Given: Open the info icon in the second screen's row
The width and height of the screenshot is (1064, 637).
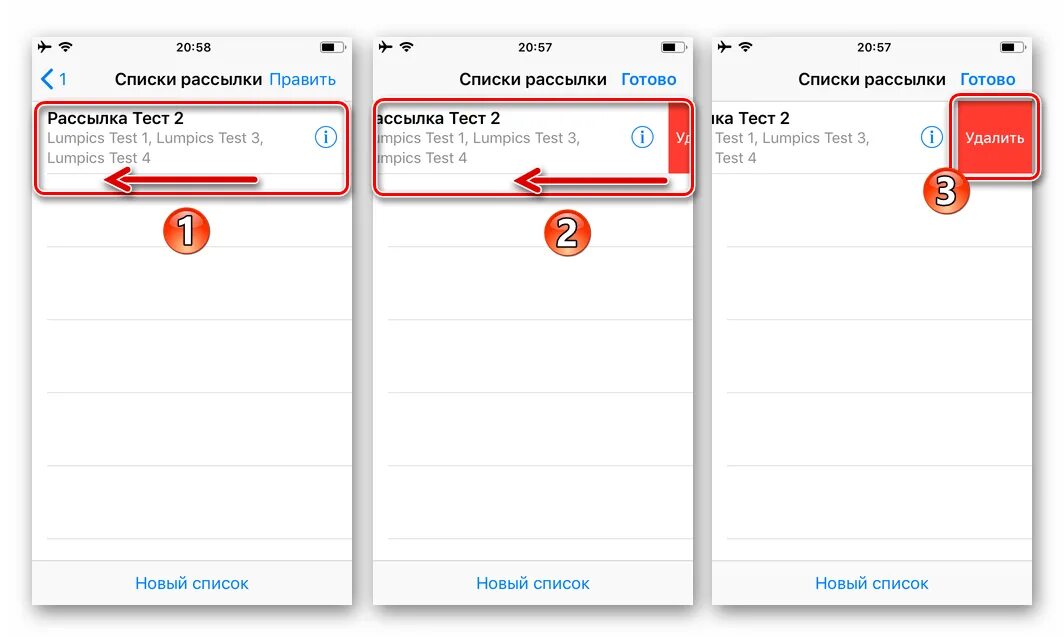Looking at the screenshot, I should pyautogui.click(x=642, y=138).
